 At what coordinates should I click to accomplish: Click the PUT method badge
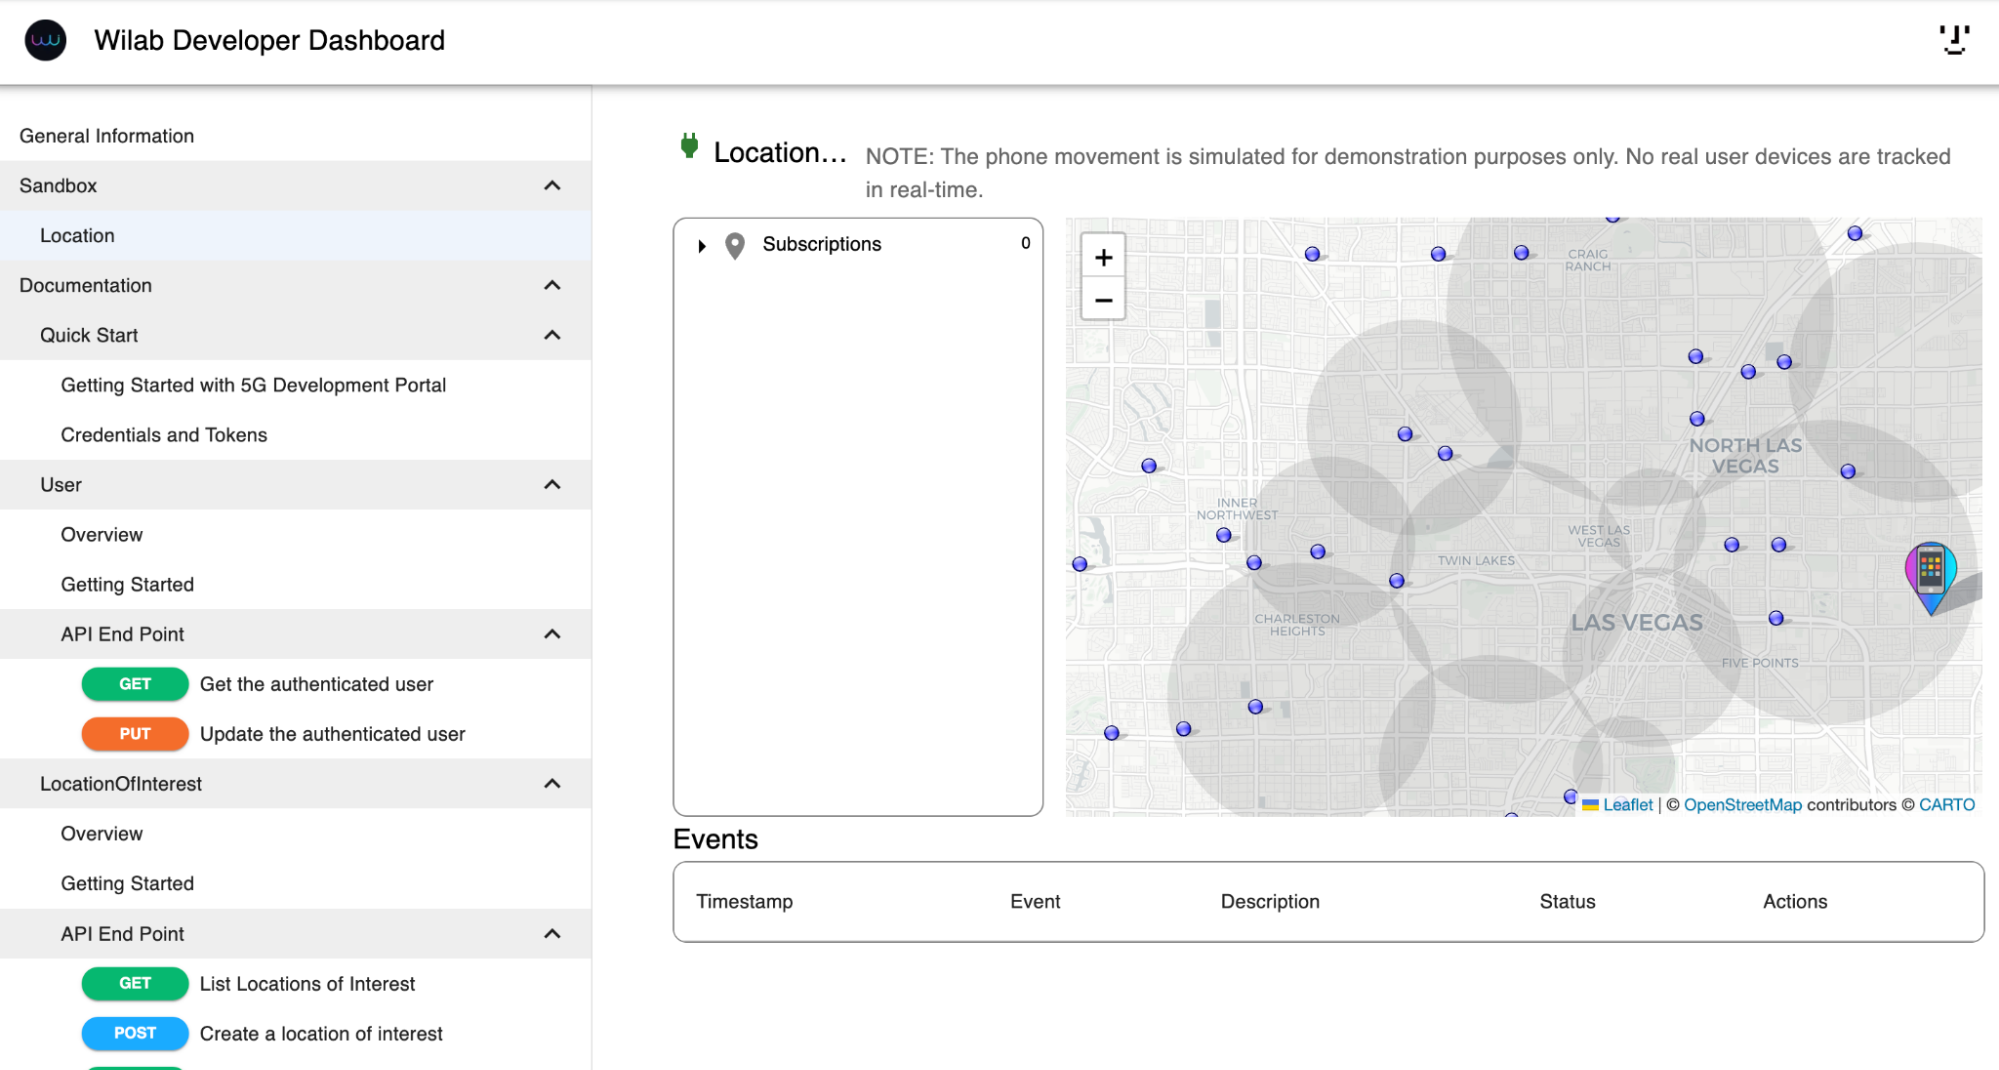[135, 734]
